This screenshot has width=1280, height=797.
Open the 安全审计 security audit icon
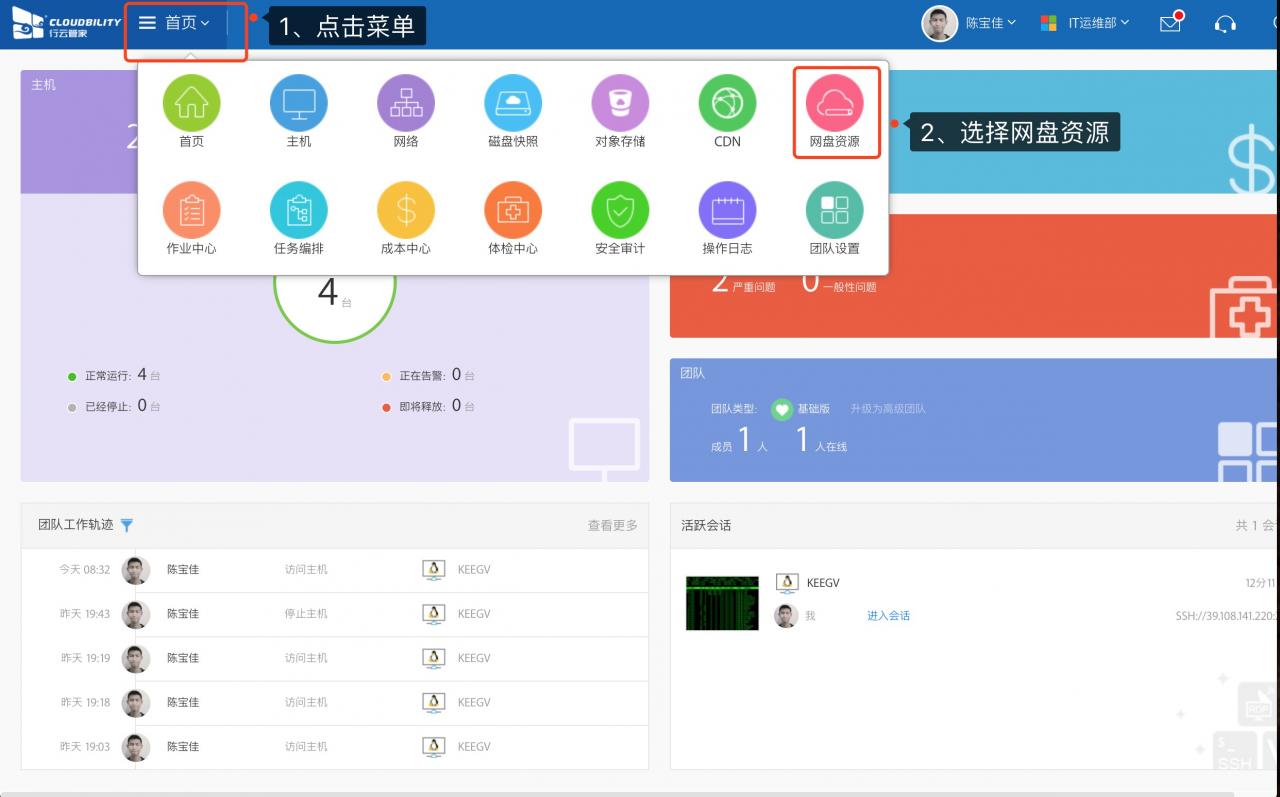(620, 210)
